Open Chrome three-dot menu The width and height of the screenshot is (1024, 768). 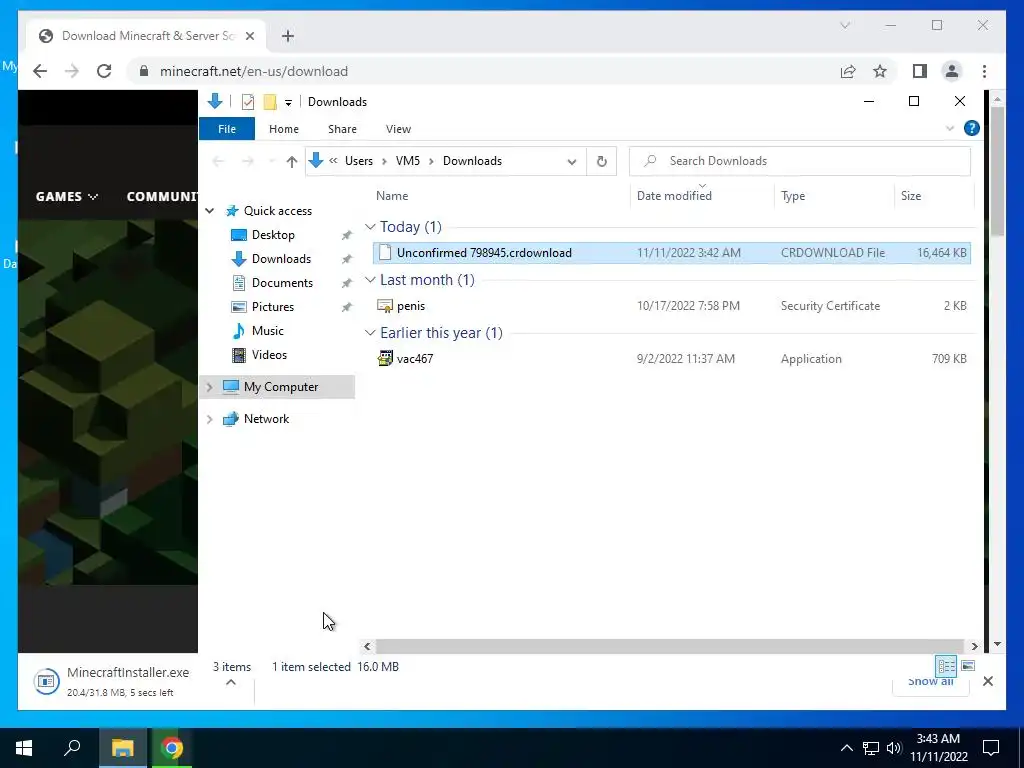coord(984,71)
